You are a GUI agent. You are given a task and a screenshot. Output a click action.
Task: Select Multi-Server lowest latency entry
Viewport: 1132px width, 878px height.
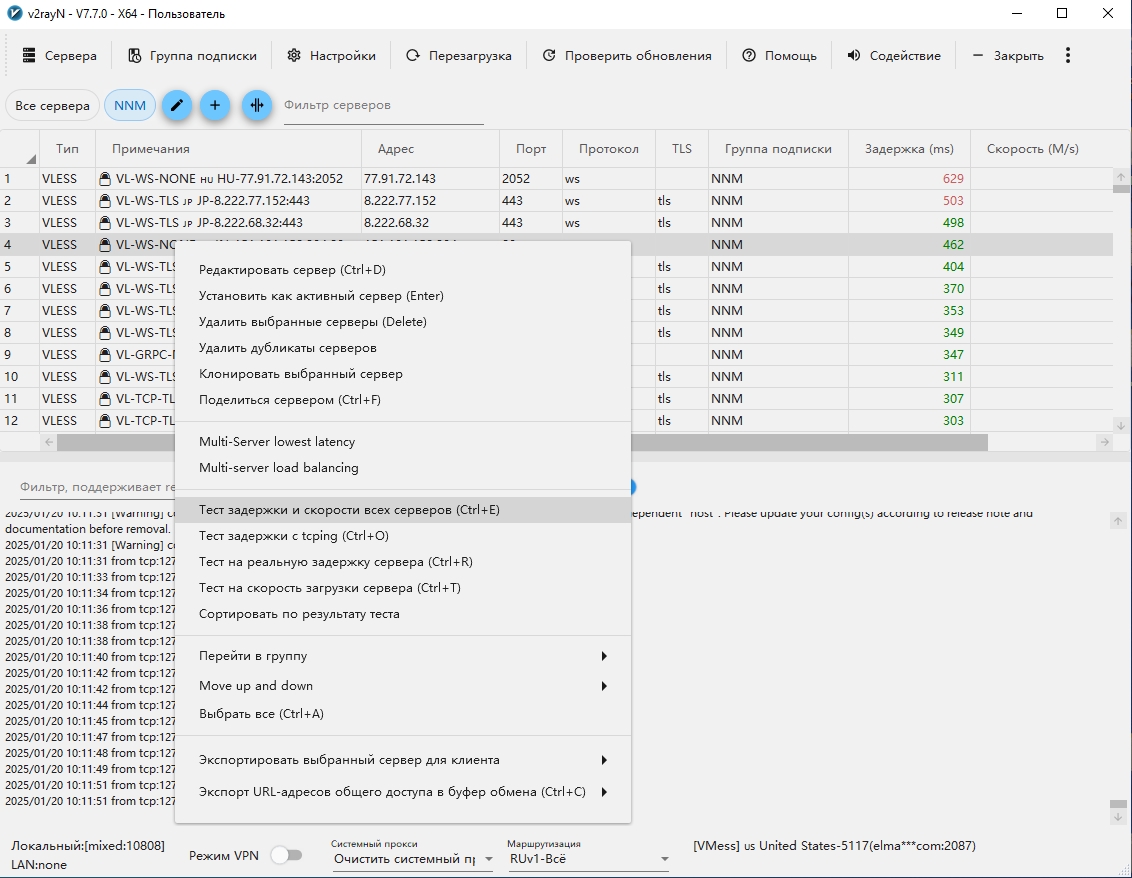coord(403,442)
